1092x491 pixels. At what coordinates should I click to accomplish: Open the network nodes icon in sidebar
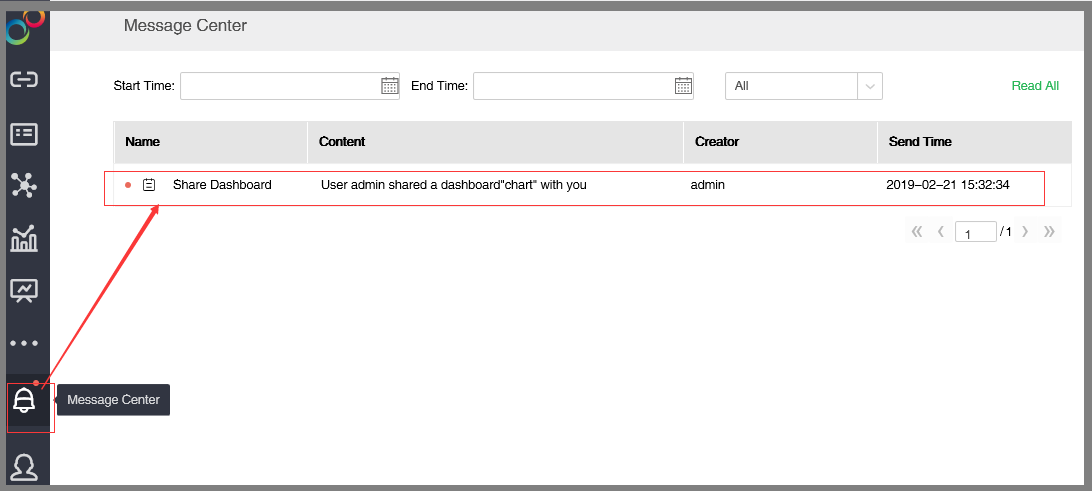click(x=24, y=185)
